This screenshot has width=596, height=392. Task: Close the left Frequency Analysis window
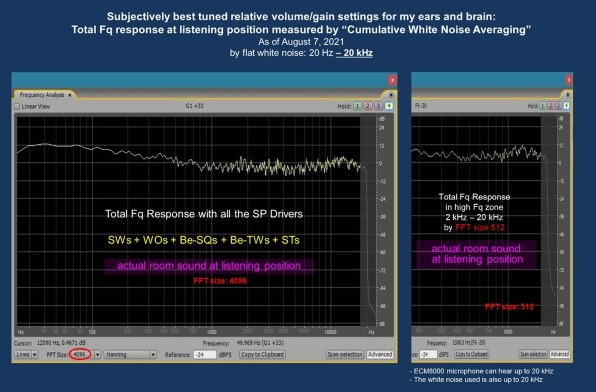point(392,80)
